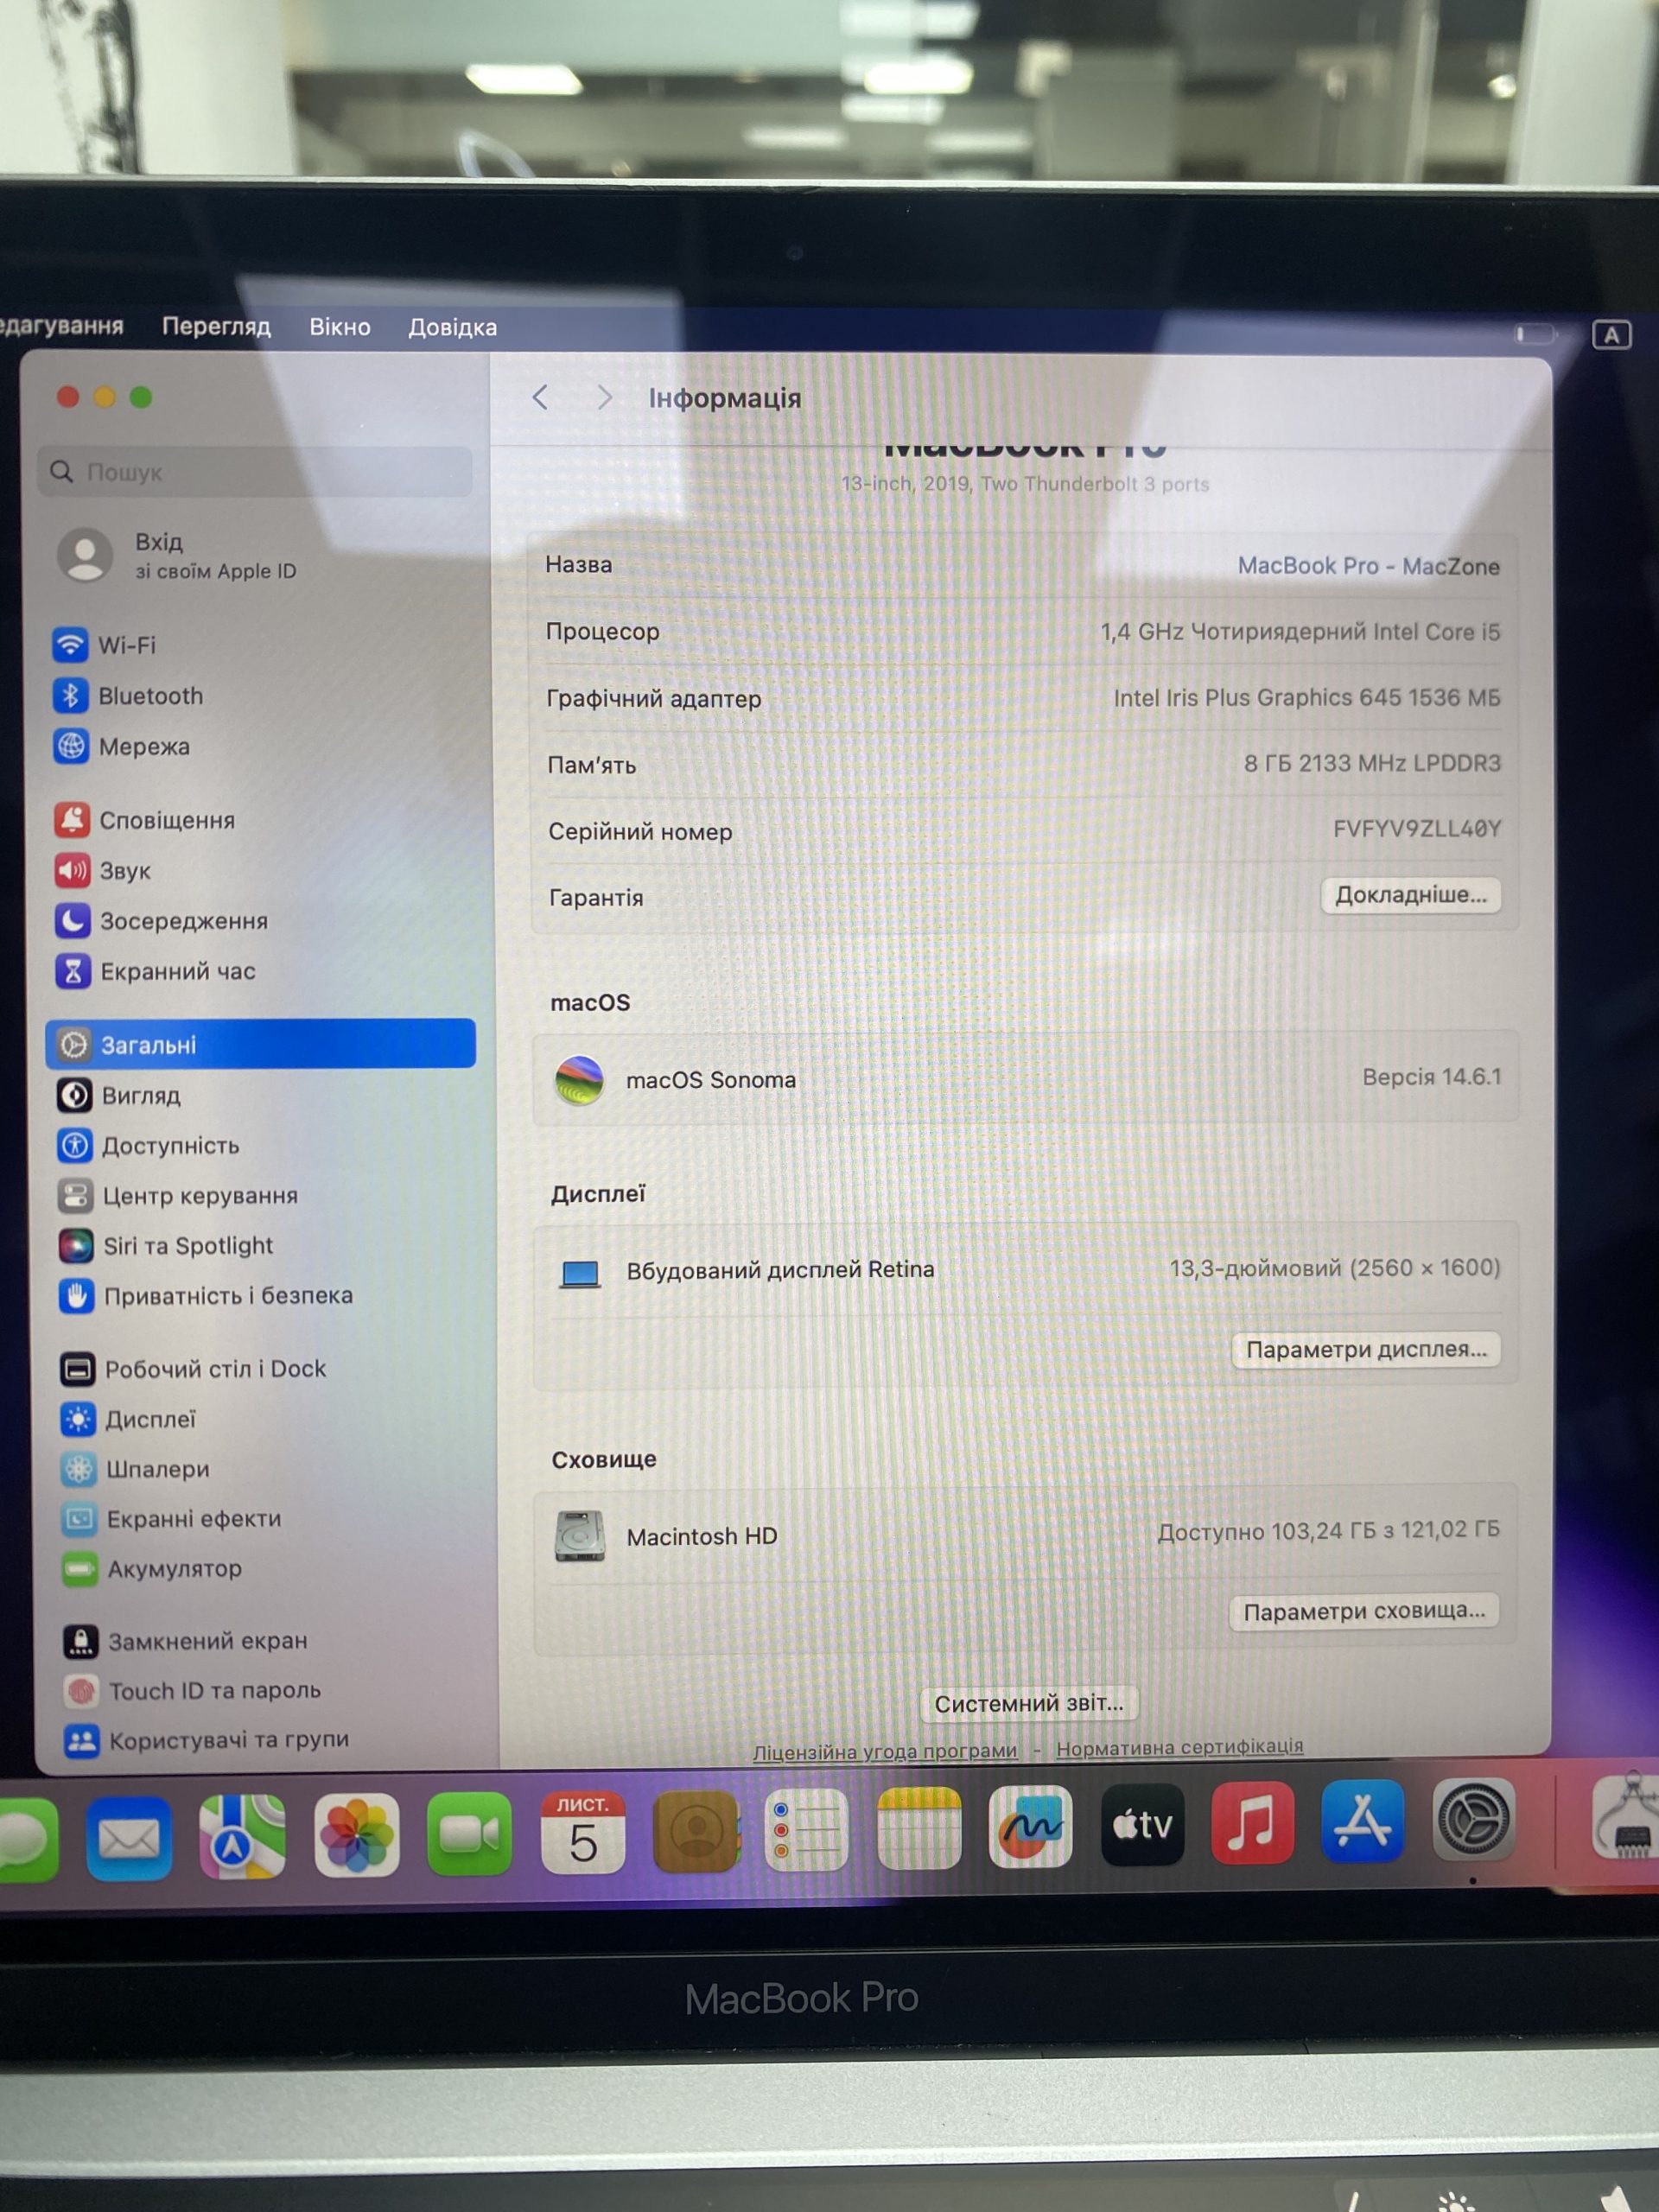Open Bluetooth settings in sidebar

[x=128, y=696]
